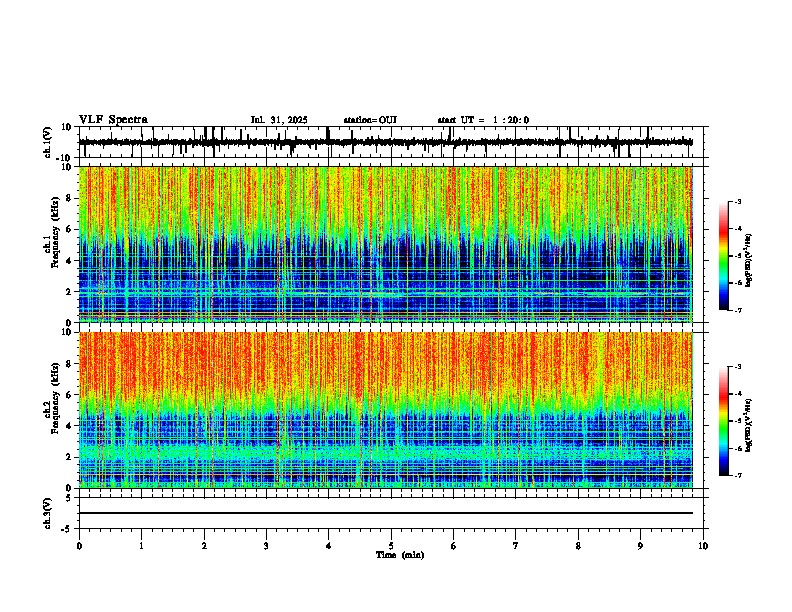The height and width of the screenshot is (612, 792).
Task: Click time axis tick label 3
Action: coord(266,546)
